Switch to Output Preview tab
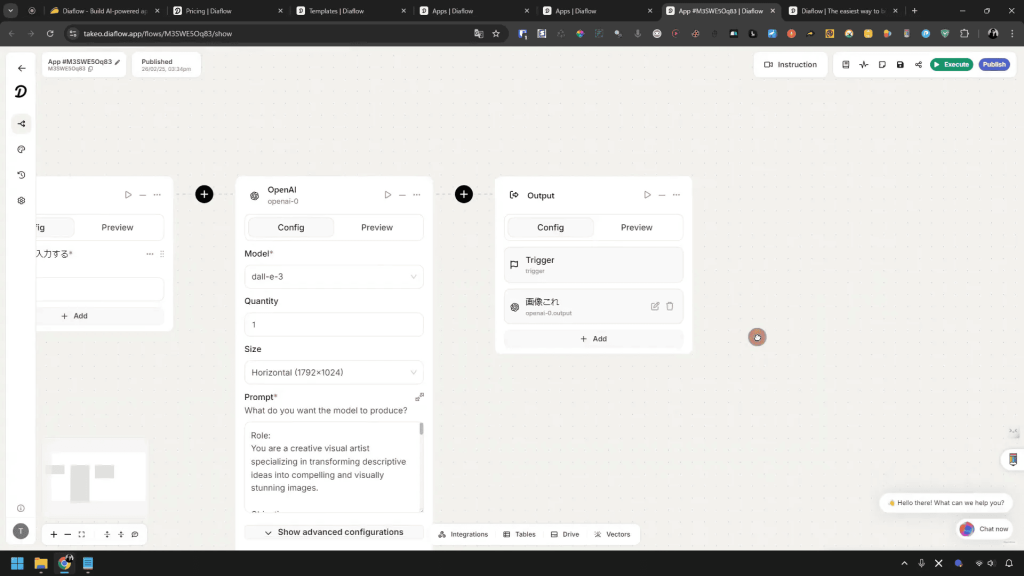The width and height of the screenshot is (1024, 576). (636, 227)
